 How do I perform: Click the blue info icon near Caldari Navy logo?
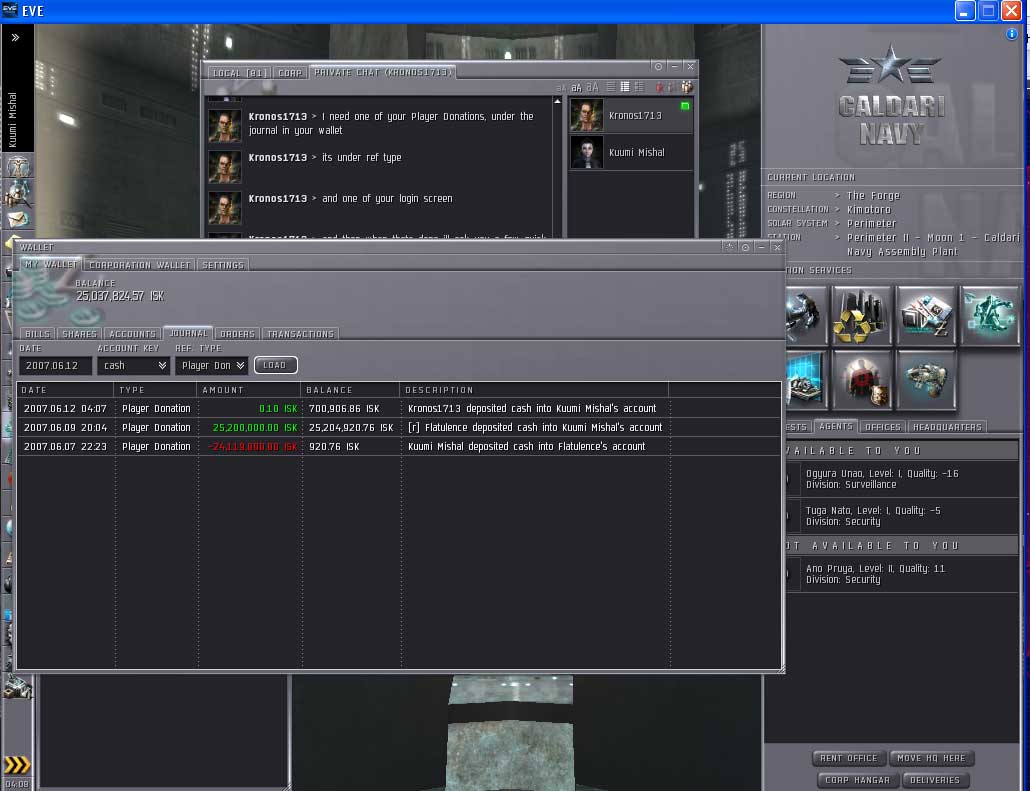click(x=1012, y=34)
